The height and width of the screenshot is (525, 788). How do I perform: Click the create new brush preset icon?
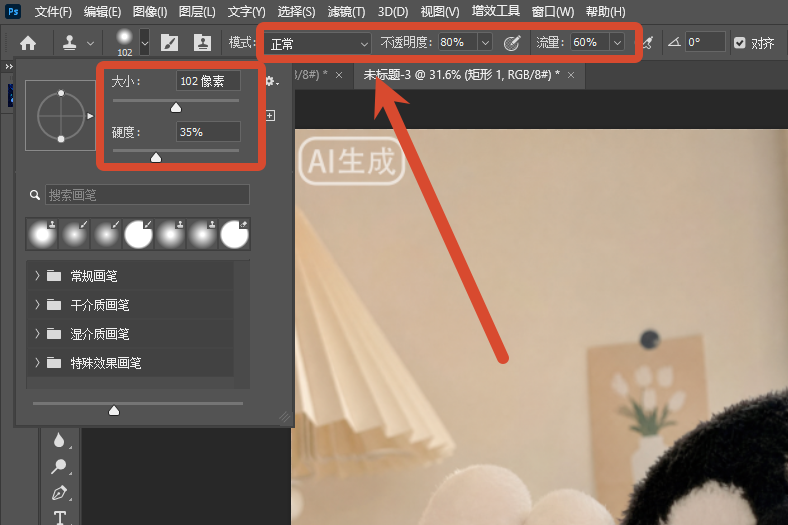tap(270, 116)
